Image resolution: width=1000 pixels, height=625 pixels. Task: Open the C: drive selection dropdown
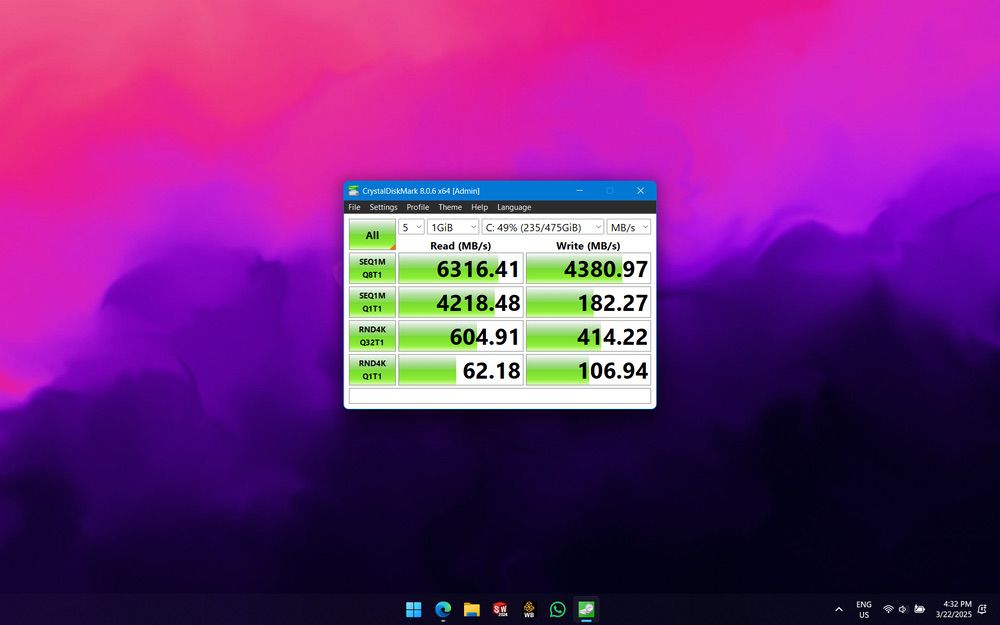[x=543, y=227]
